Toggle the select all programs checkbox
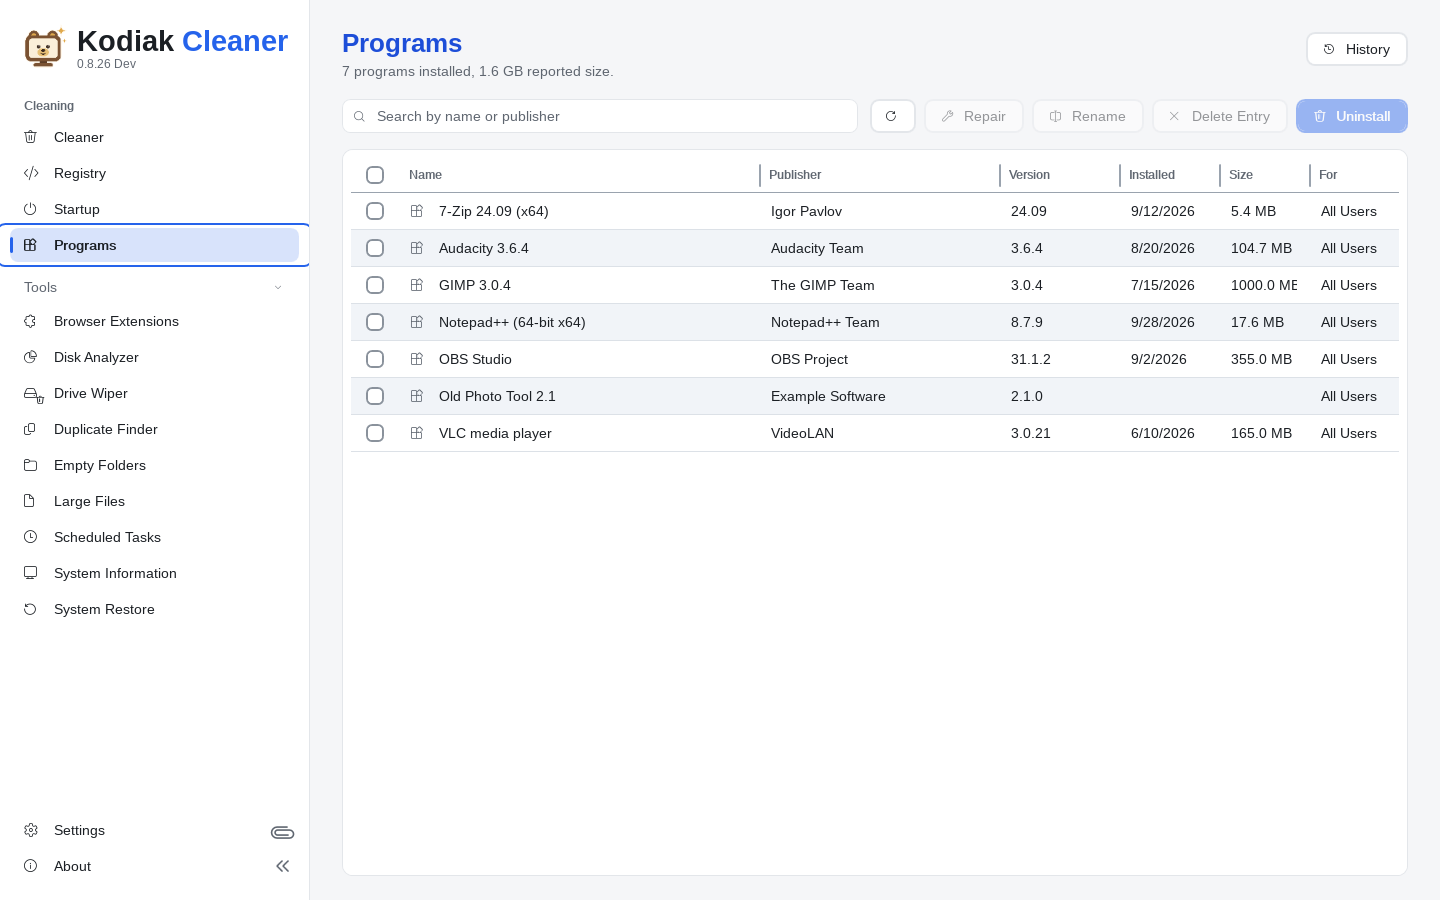This screenshot has height=900, width=1440. [x=375, y=175]
